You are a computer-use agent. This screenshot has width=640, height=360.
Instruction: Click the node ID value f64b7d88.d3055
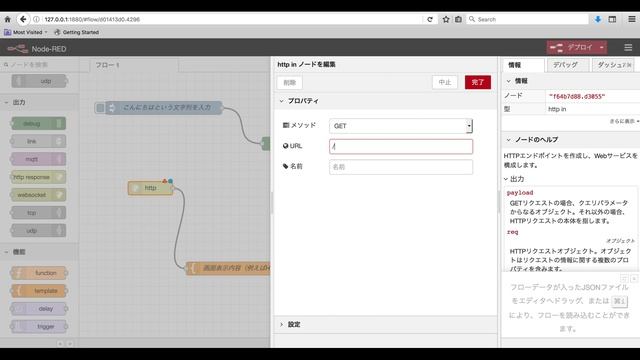point(577,96)
